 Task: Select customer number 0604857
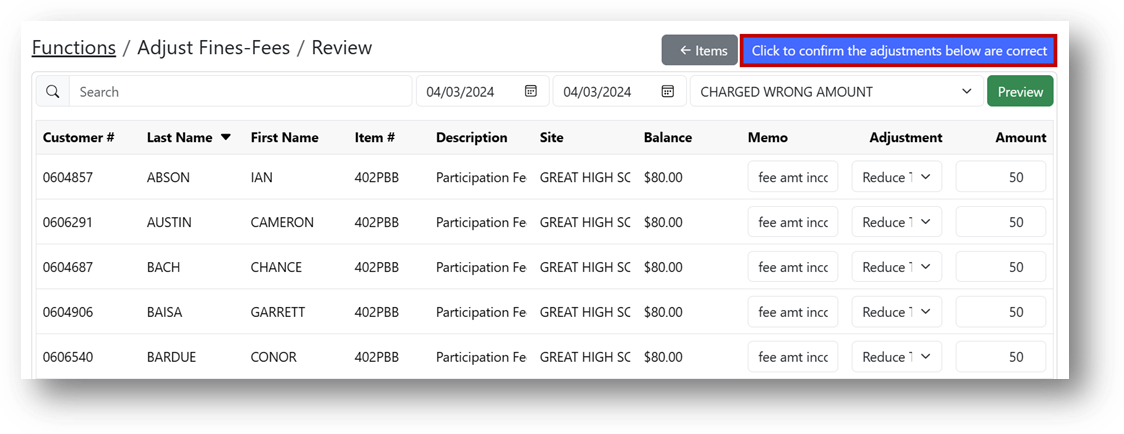(68, 177)
